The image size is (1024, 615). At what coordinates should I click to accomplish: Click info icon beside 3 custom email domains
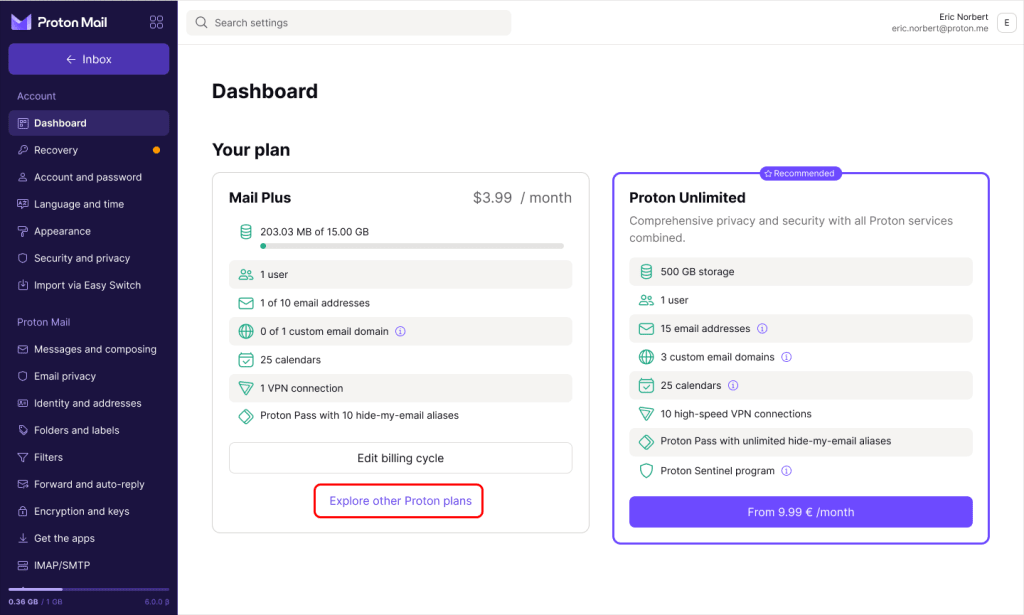786,357
